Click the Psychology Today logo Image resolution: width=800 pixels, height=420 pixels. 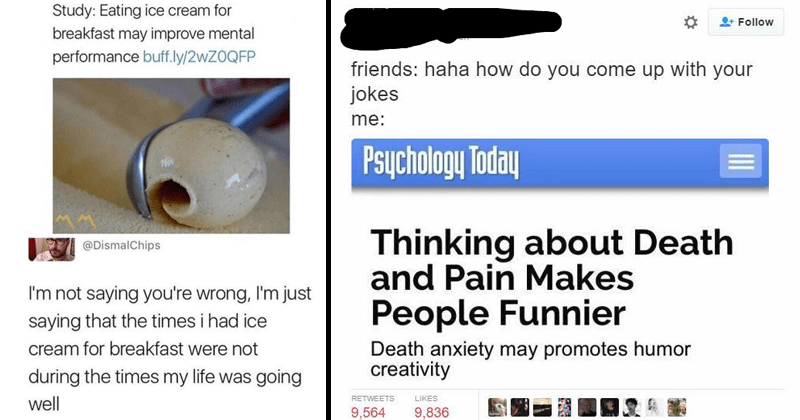[x=441, y=162]
